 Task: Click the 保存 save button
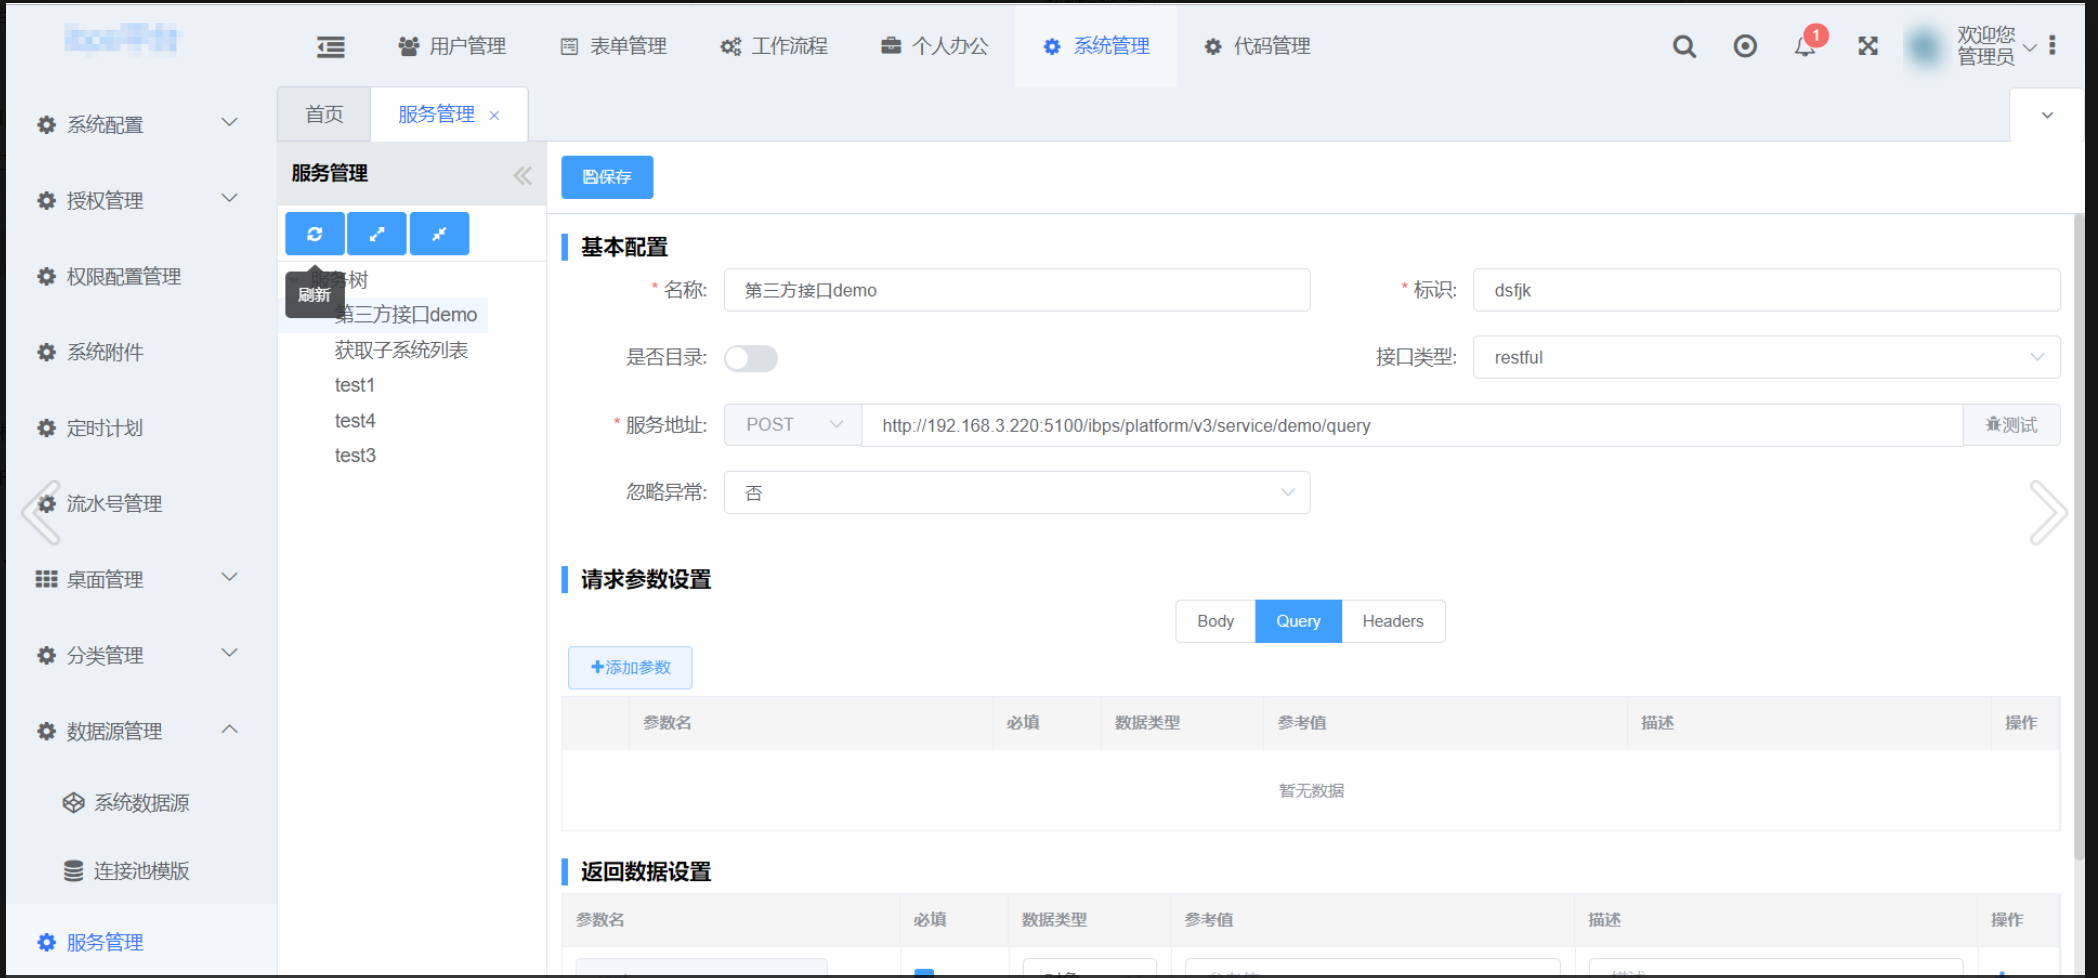[x=607, y=177]
